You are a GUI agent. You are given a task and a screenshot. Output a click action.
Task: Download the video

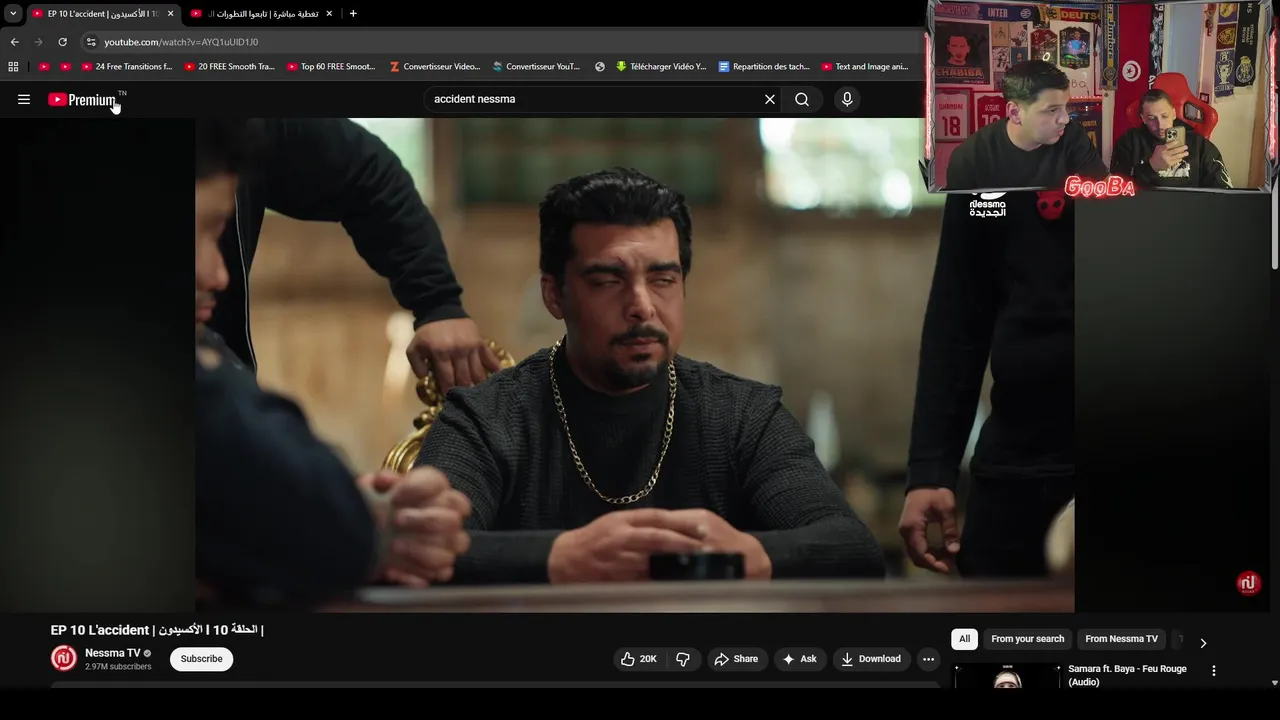871,659
